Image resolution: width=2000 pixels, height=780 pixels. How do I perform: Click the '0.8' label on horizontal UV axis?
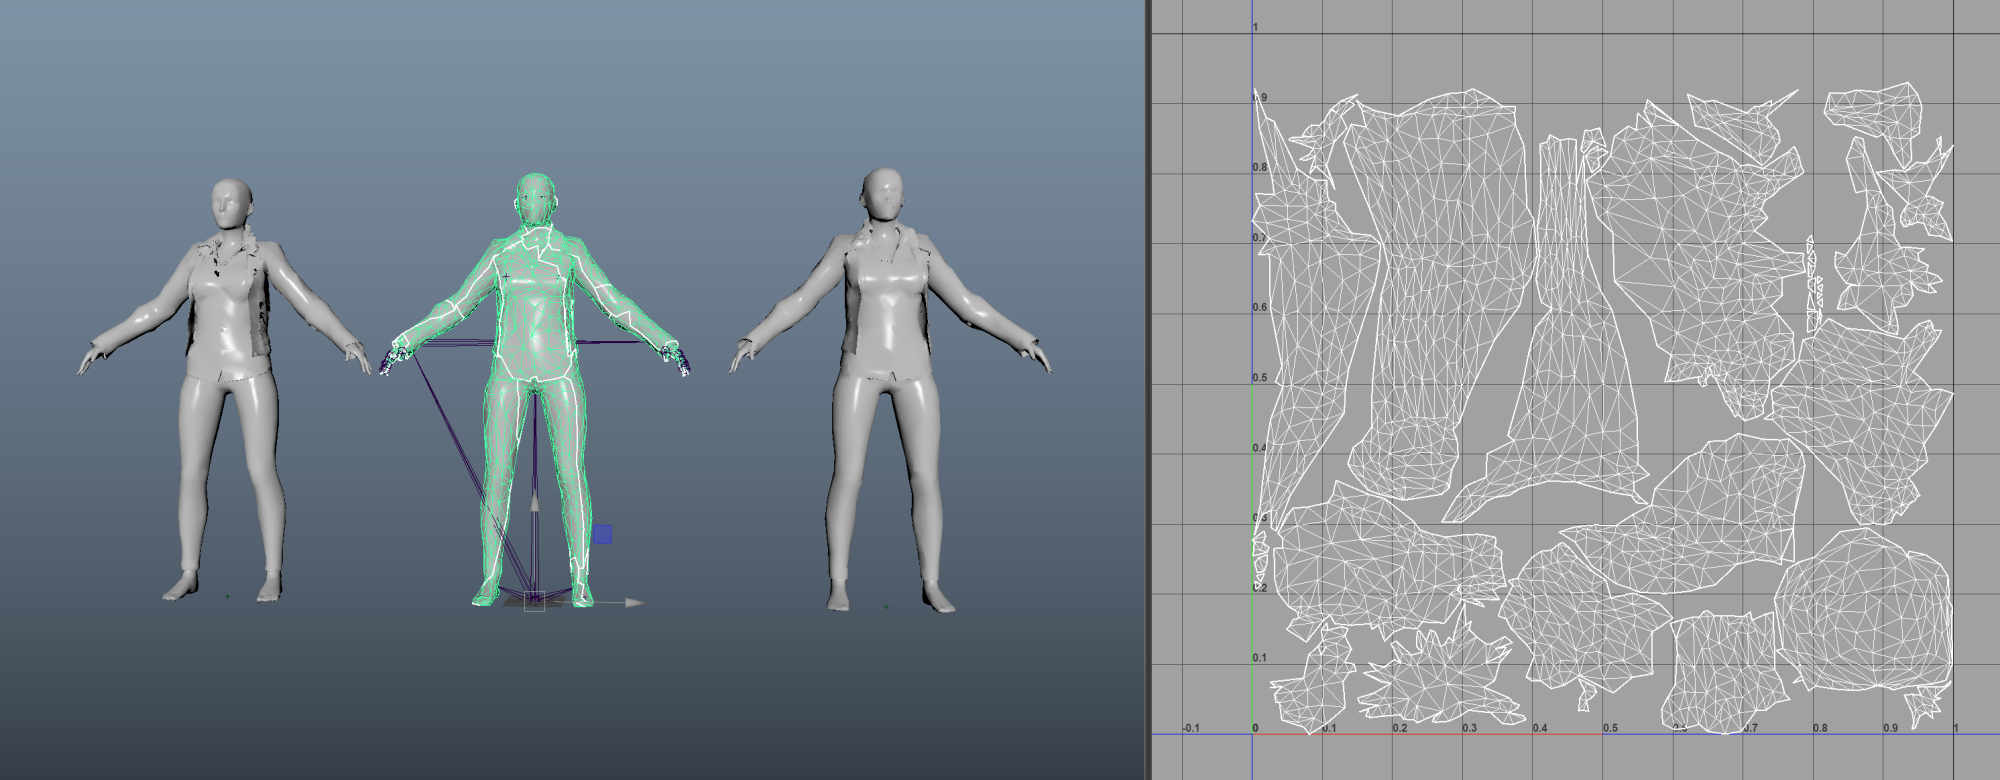[1820, 728]
